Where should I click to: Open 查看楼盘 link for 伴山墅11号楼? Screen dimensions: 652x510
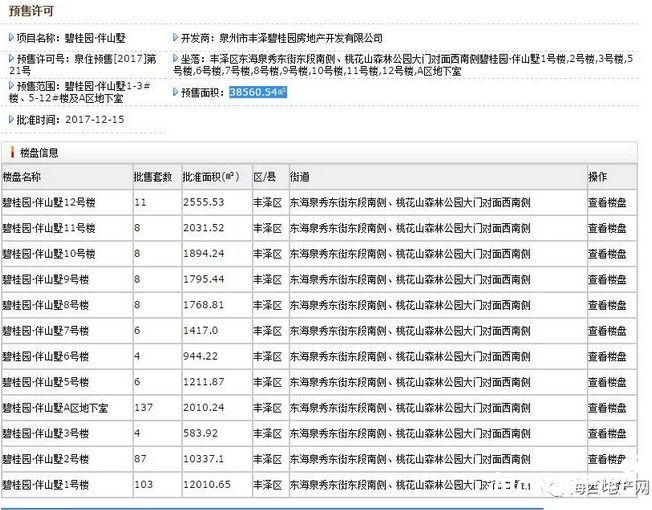coord(607,228)
